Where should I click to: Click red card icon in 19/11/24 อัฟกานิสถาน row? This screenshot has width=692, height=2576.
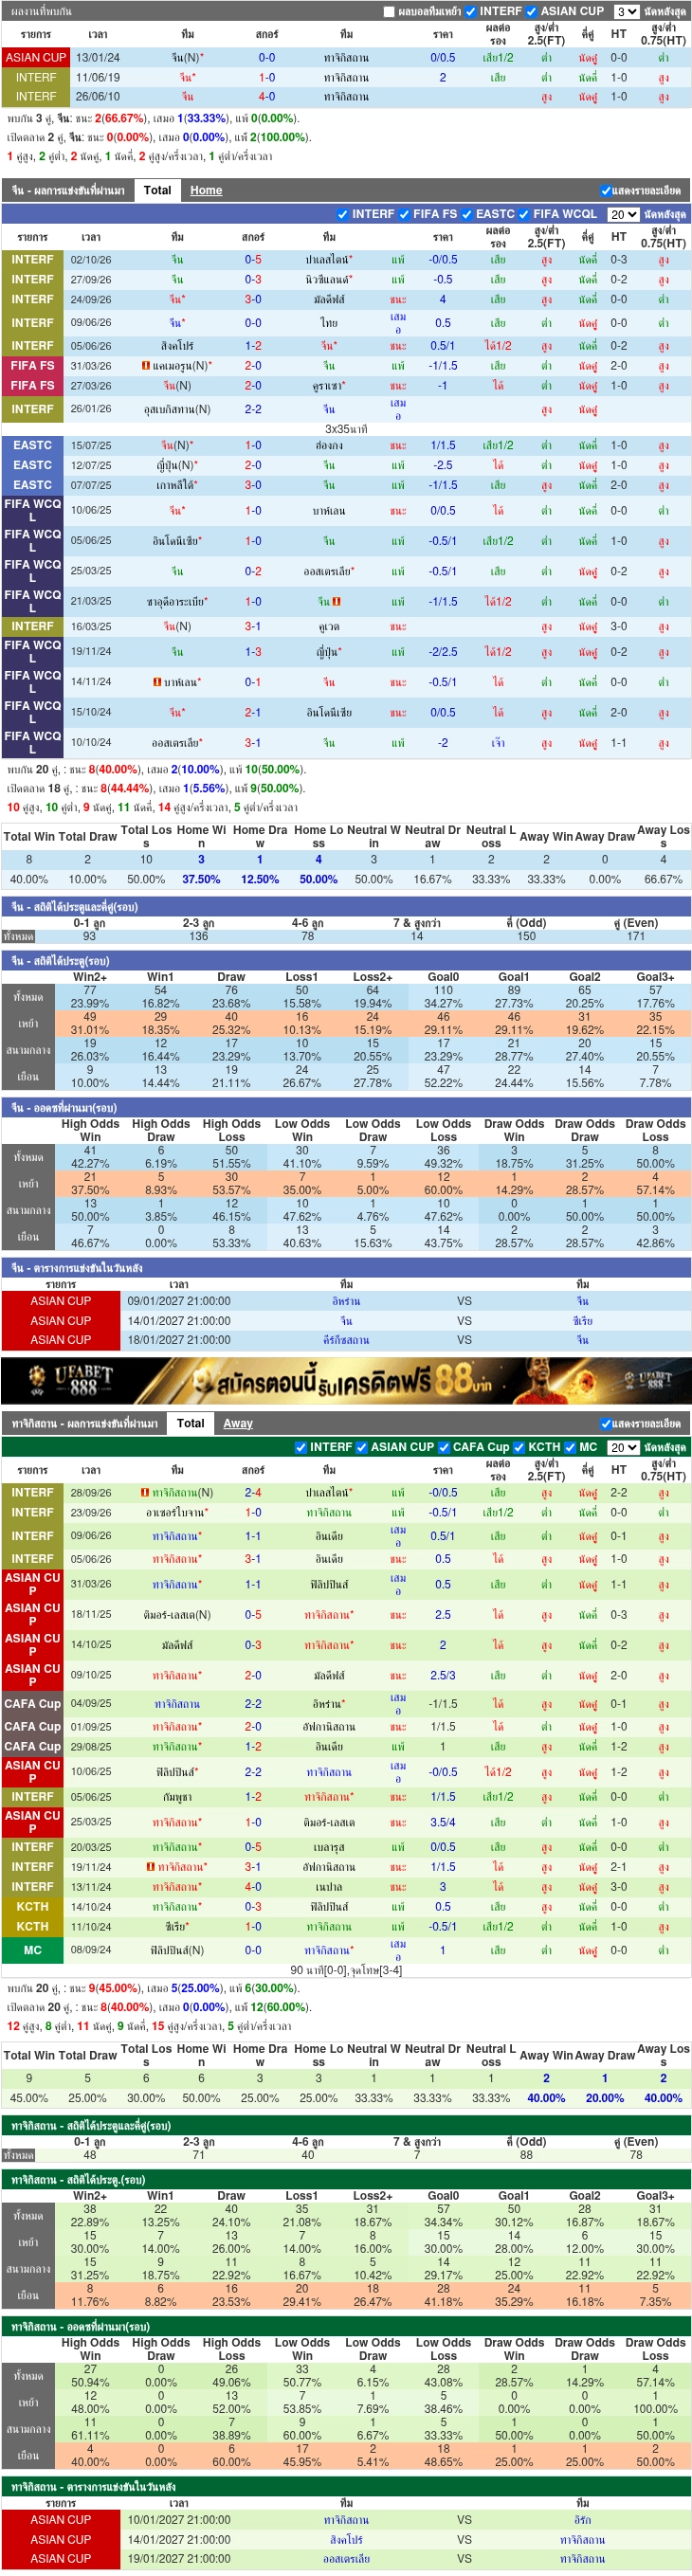(x=150, y=1867)
